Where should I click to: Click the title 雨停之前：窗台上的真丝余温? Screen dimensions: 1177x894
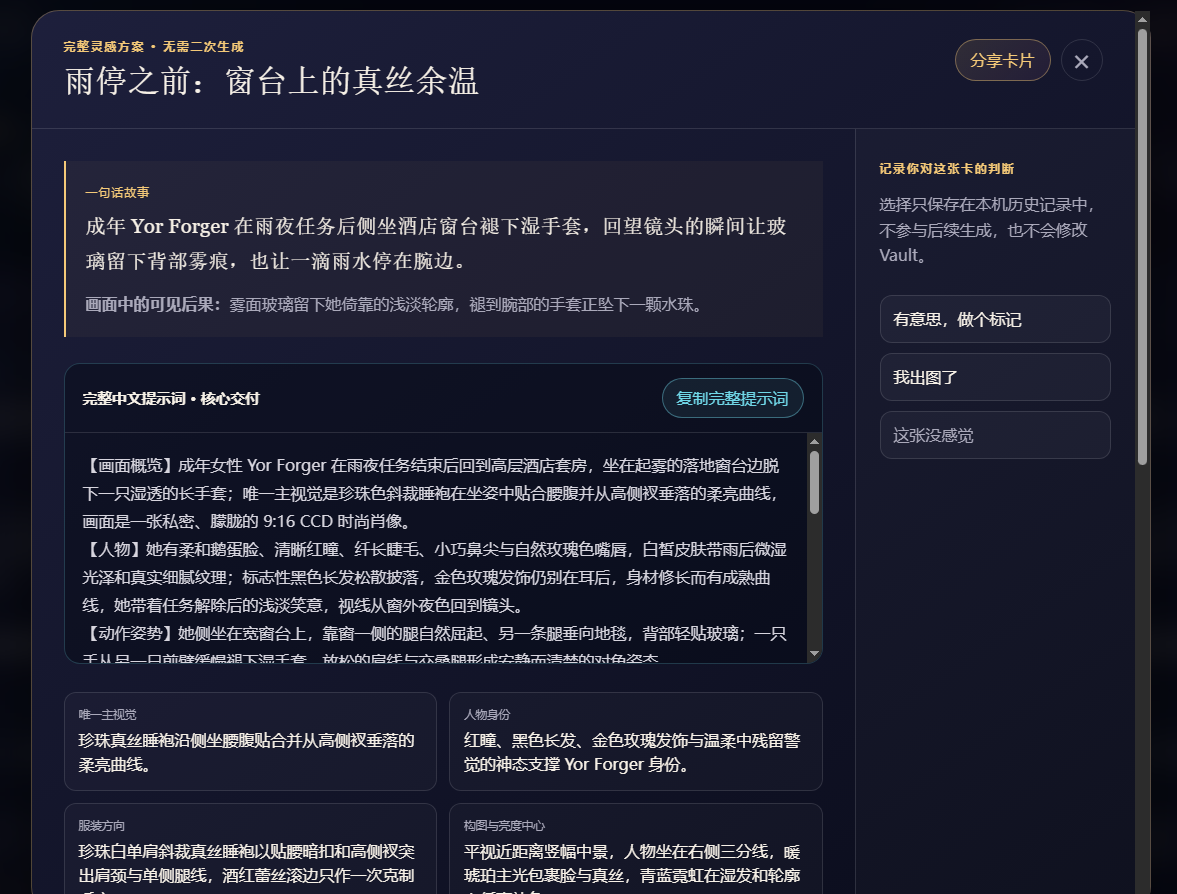(271, 81)
